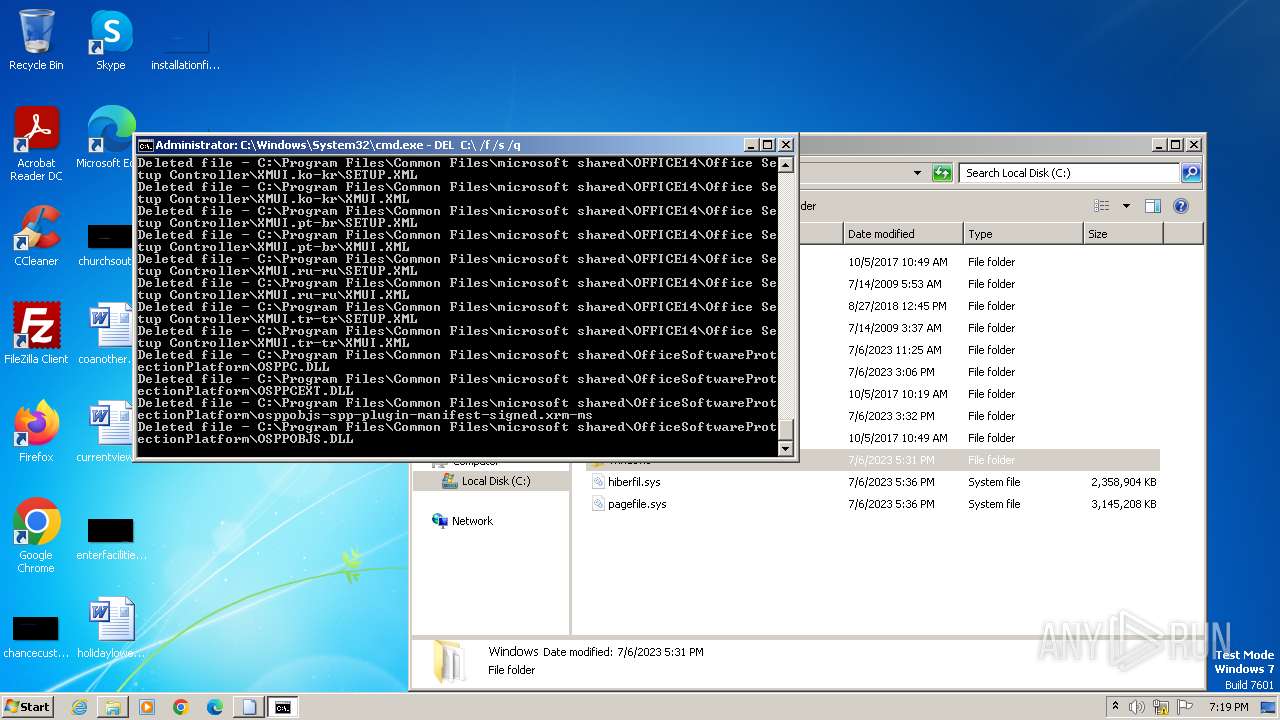This screenshot has height=720, width=1280.
Task: Sort by the Date modified column
Action: [x=903, y=234]
